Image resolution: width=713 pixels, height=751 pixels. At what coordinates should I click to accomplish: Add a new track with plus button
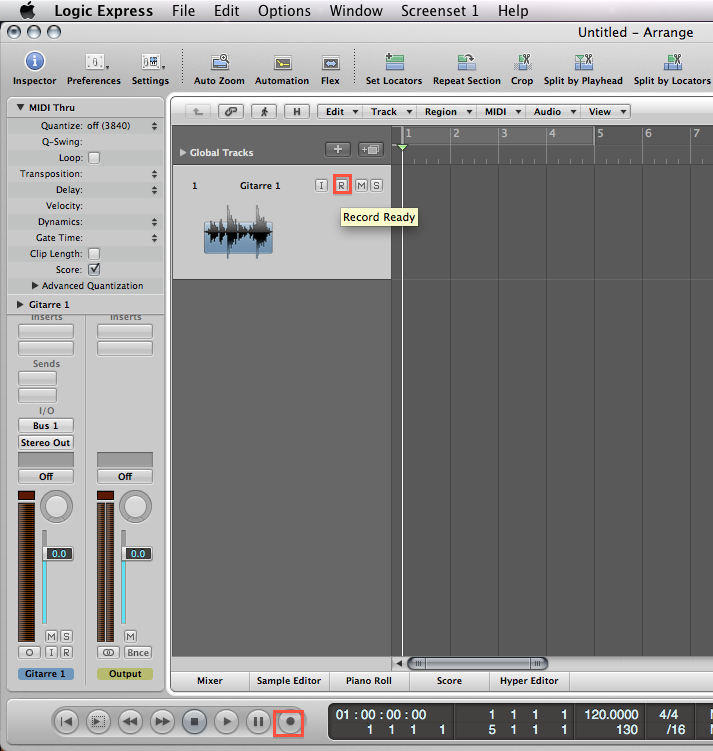[x=338, y=149]
